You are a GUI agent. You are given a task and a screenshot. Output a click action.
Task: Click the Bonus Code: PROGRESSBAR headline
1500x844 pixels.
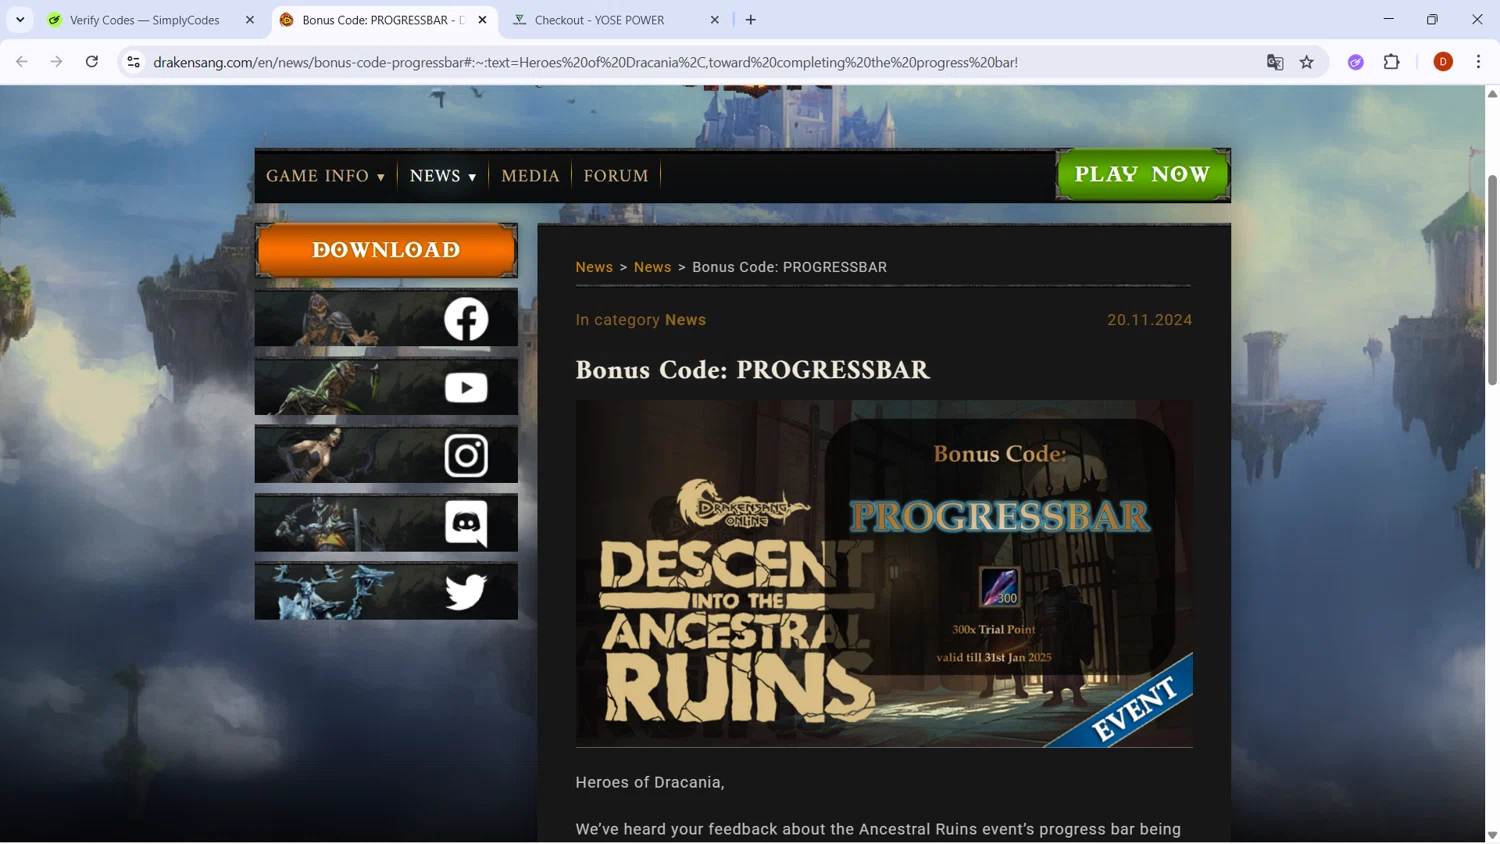click(752, 370)
